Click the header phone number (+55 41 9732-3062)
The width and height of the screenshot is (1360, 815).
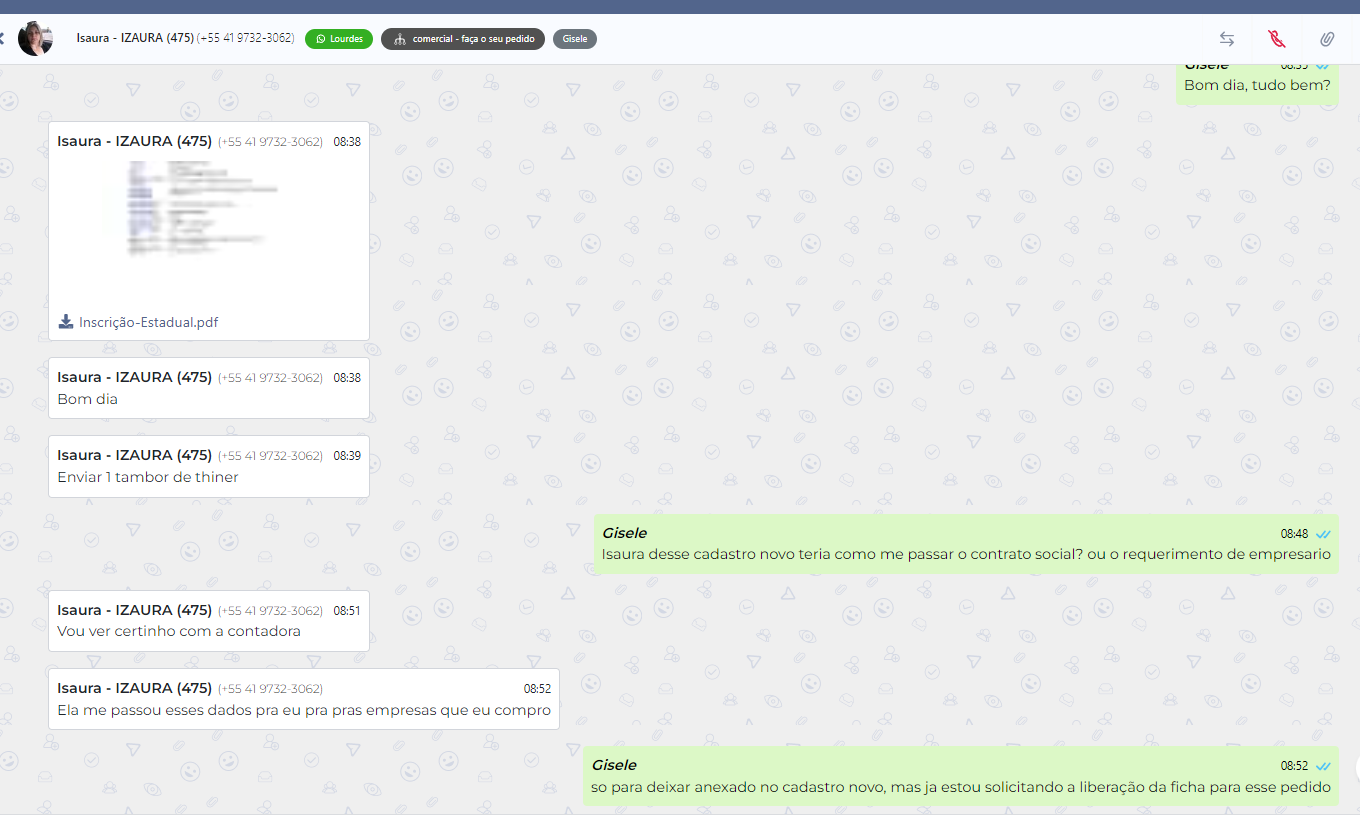[x=246, y=38]
